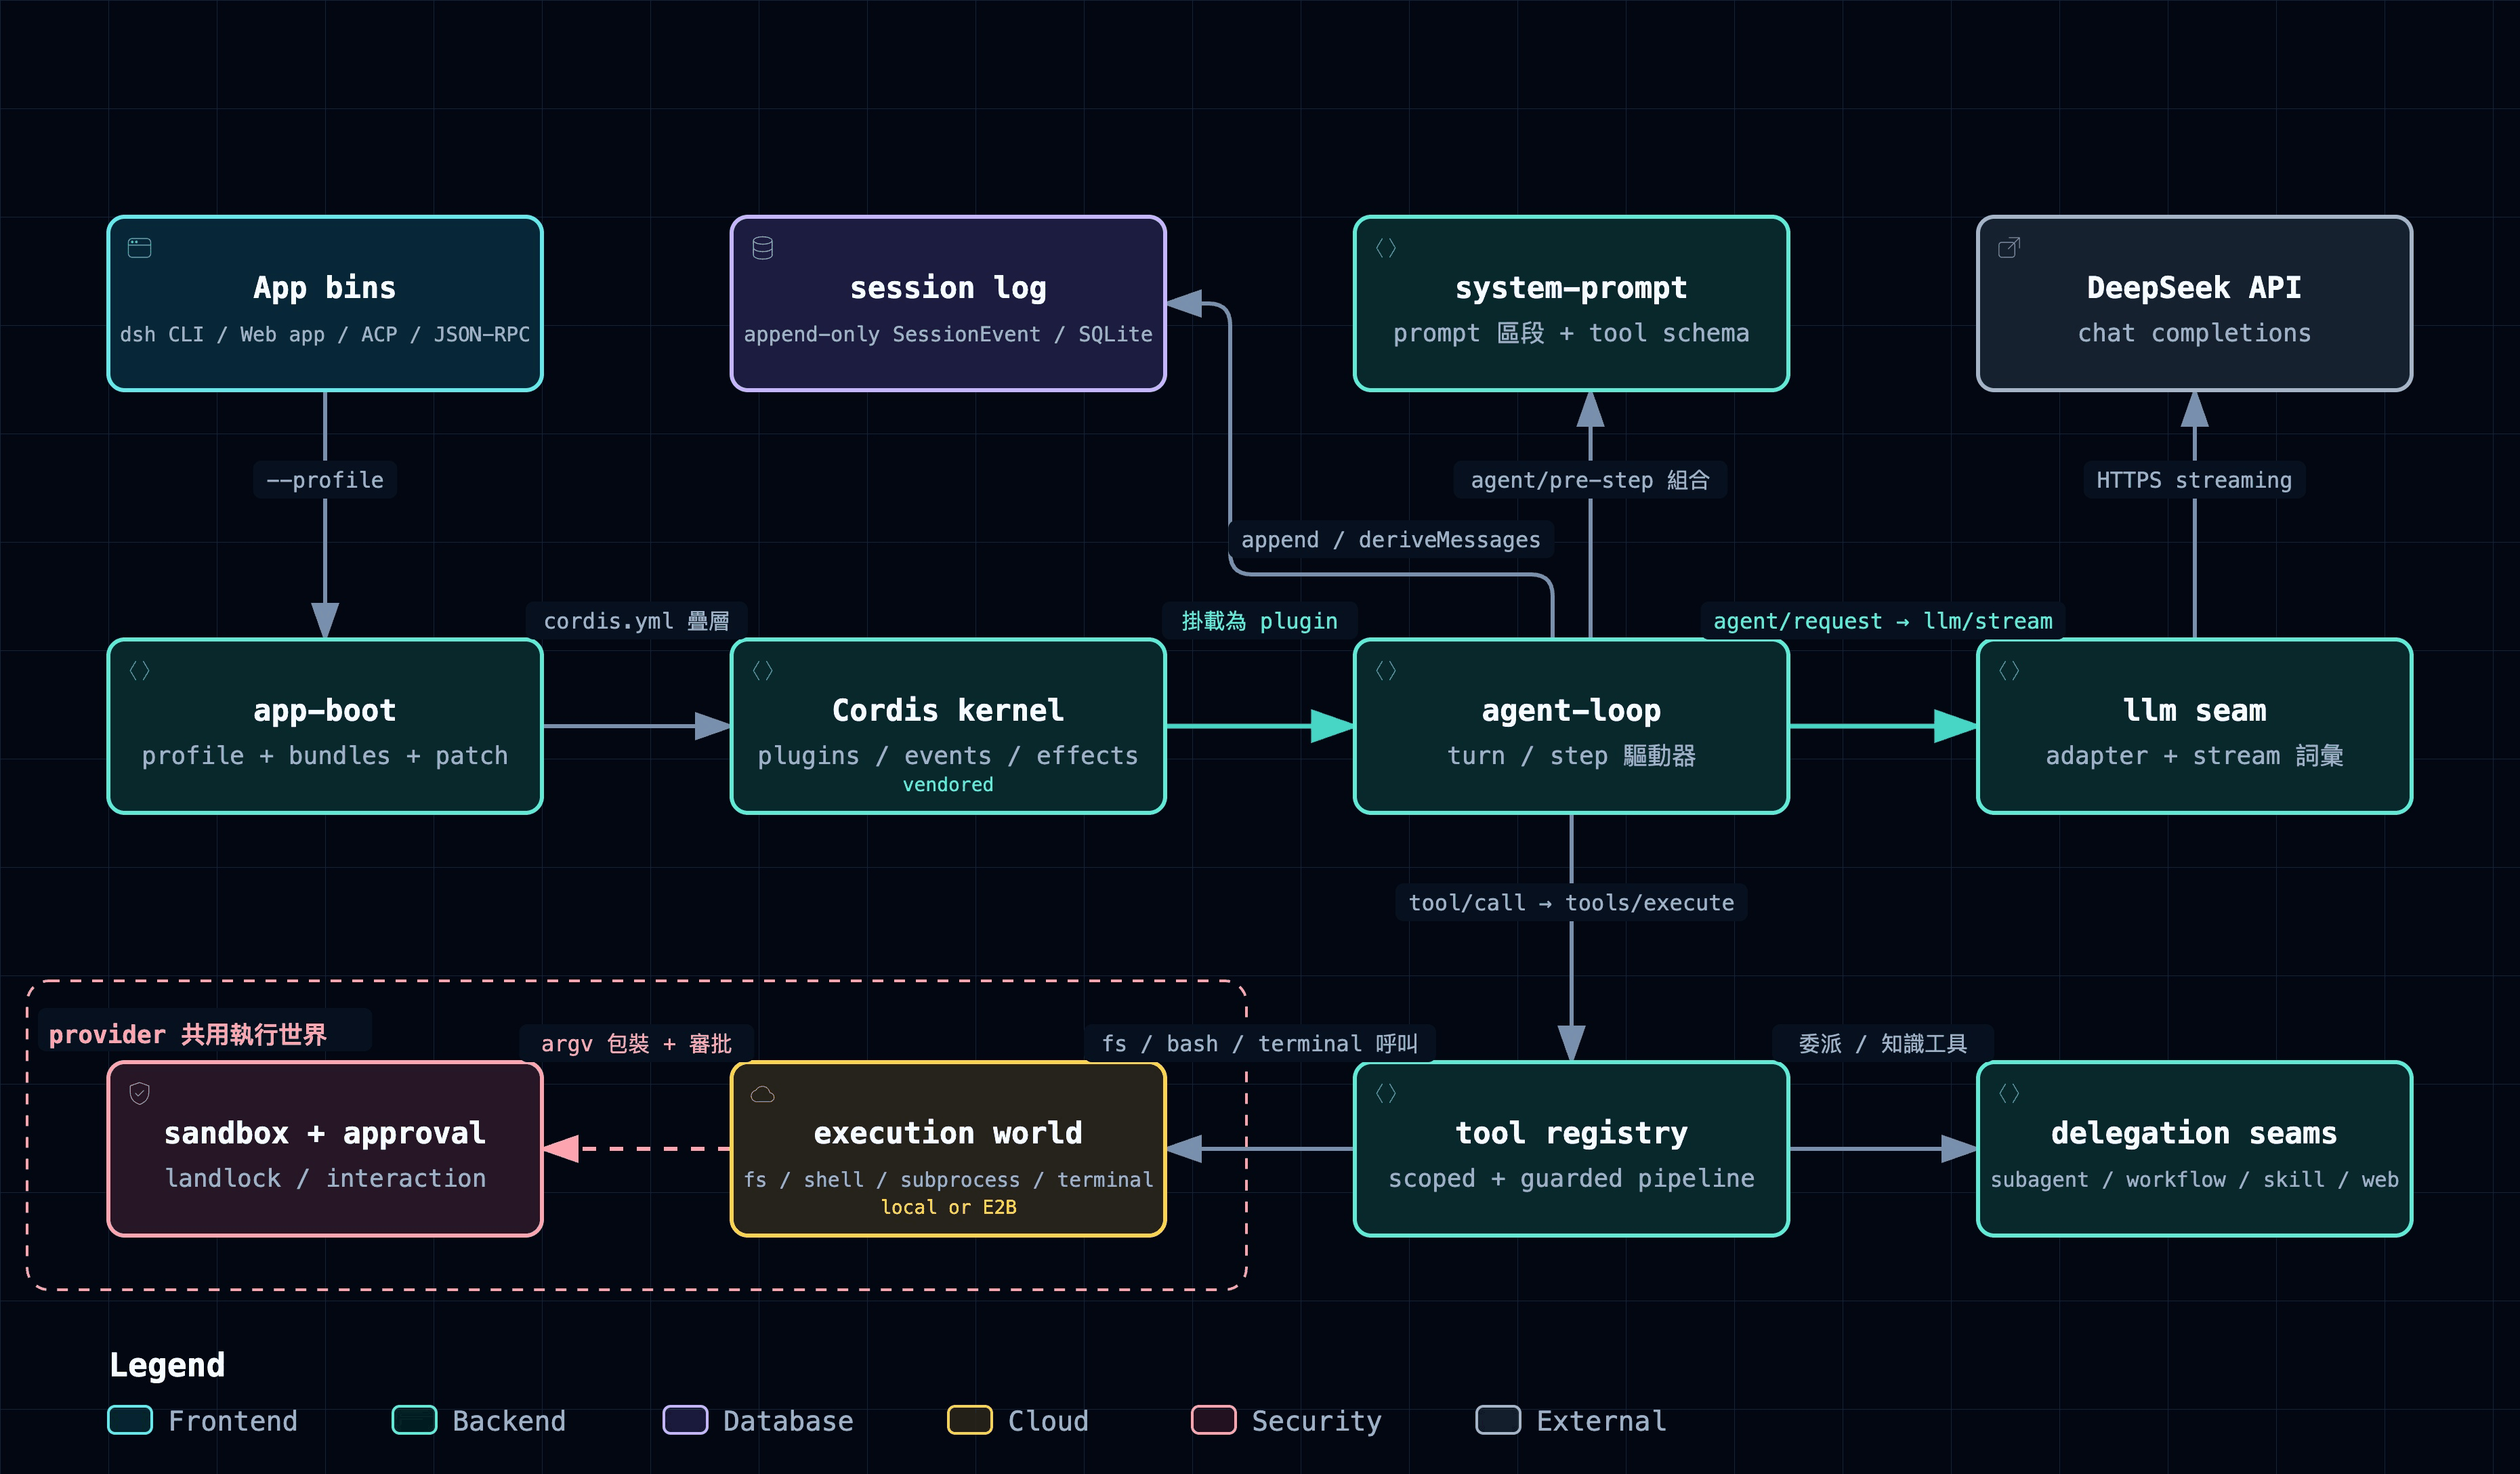The width and height of the screenshot is (2520, 1474).
Task: Click 'subagent / workflow / skill / web' subtitle
Action: tap(2194, 1180)
